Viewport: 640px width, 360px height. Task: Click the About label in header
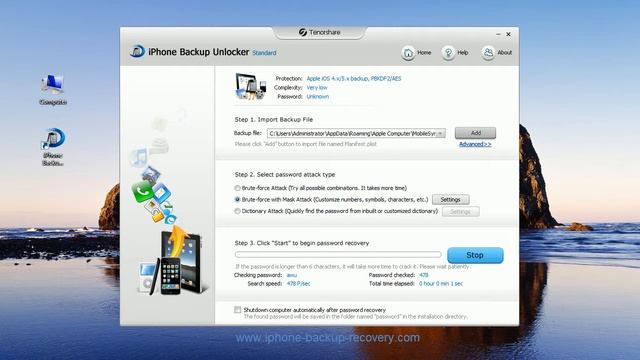click(504, 53)
